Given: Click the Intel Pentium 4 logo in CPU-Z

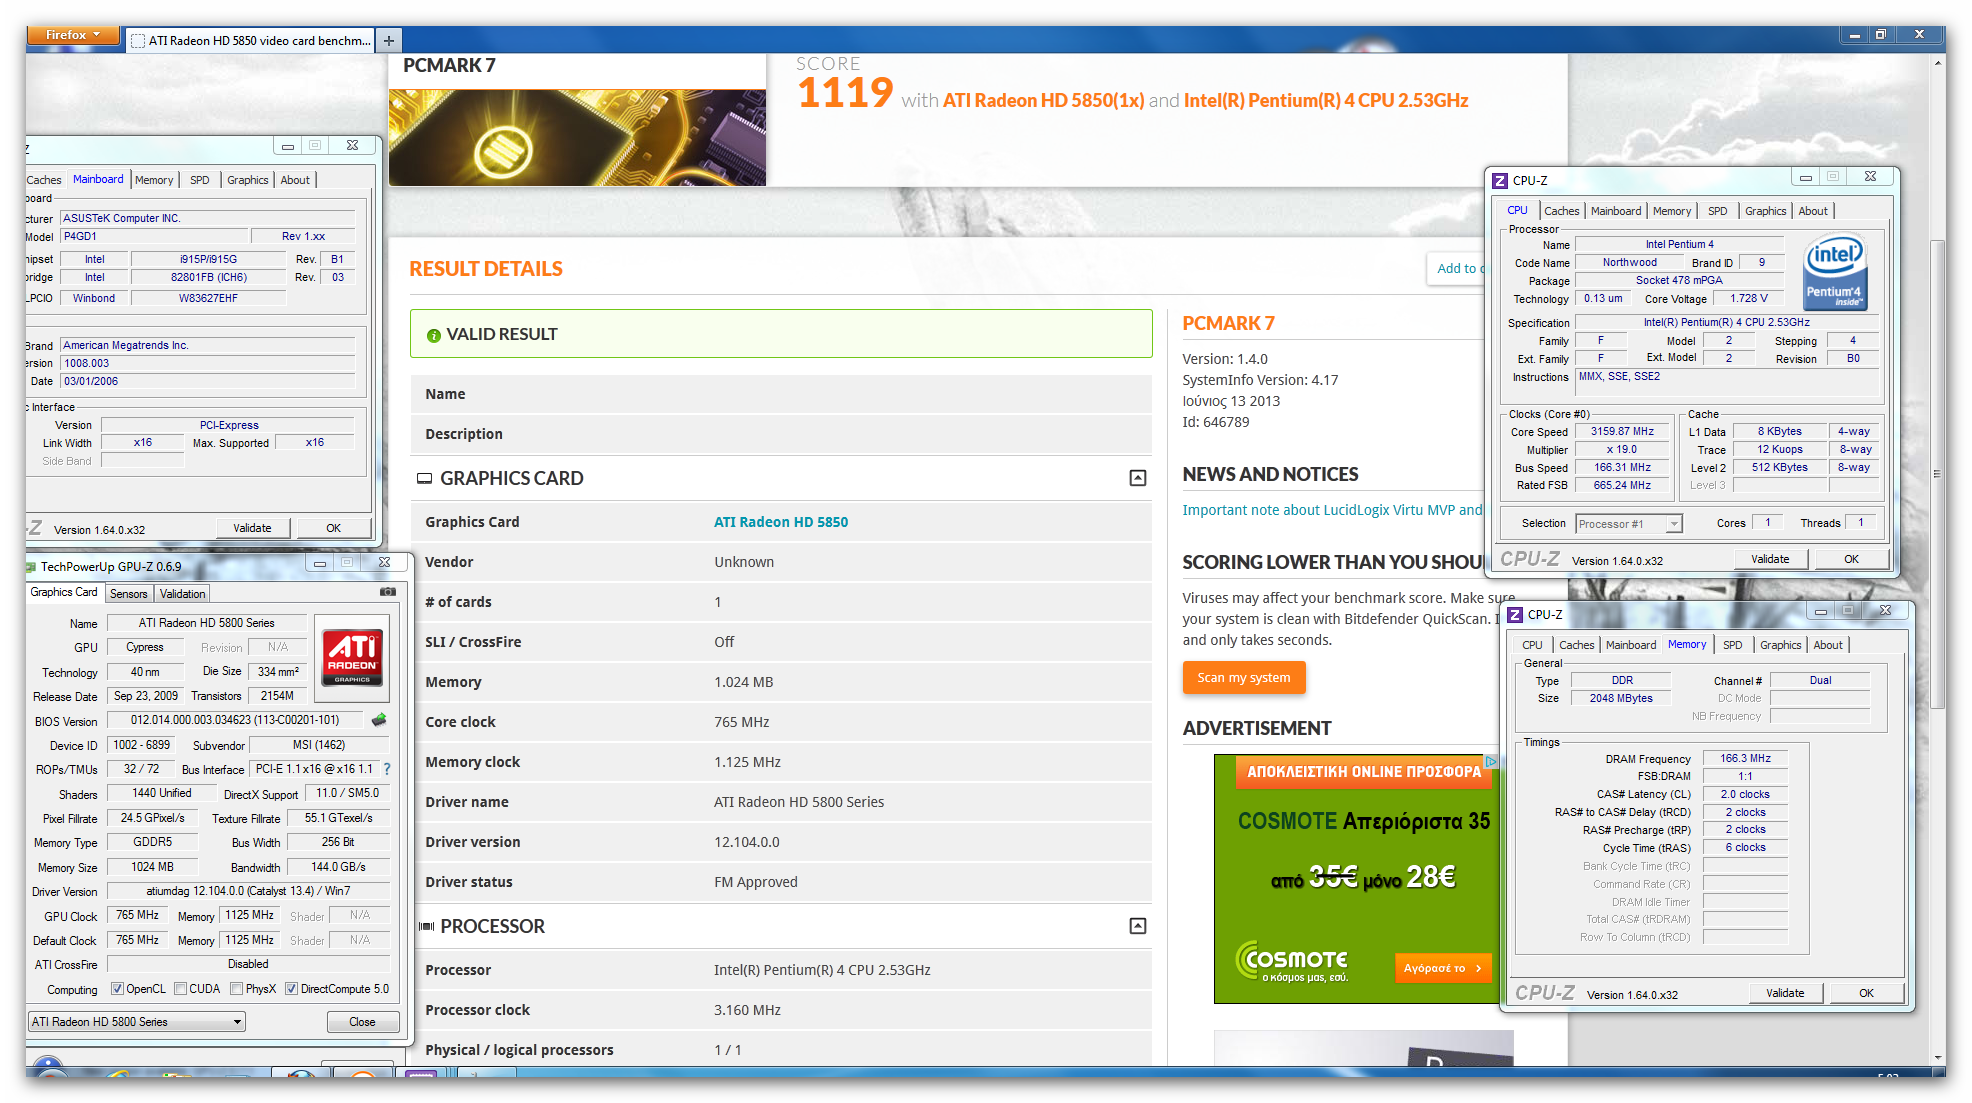Looking at the screenshot, I should pos(1835,271).
